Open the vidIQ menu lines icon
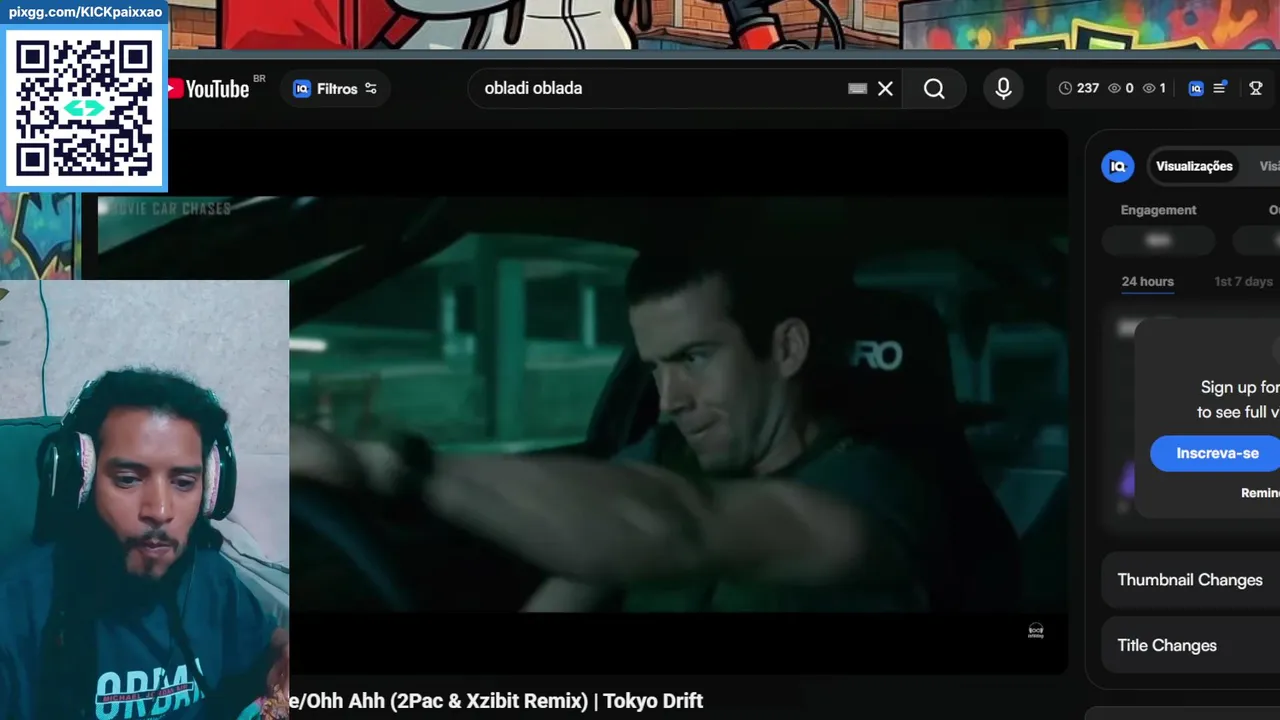The width and height of the screenshot is (1280, 720). pyautogui.click(x=1220, y=88)
